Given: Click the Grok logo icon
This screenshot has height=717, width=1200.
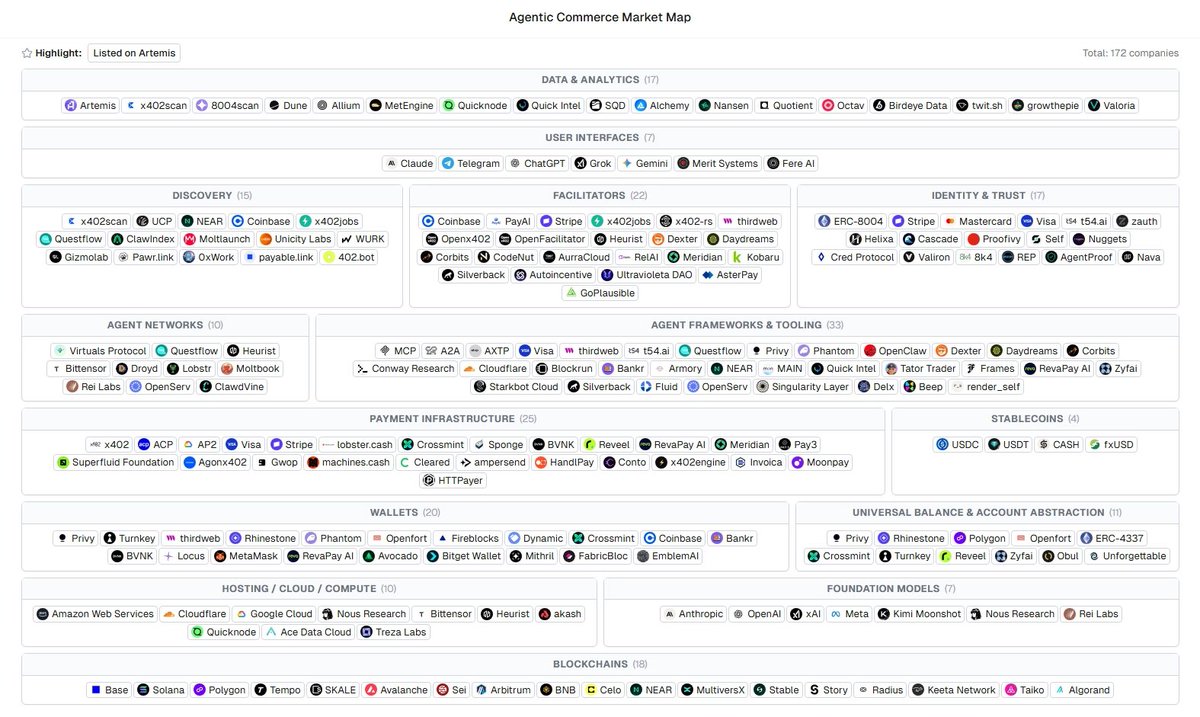Looking at the screenshot, I should (x=580, y=163).
